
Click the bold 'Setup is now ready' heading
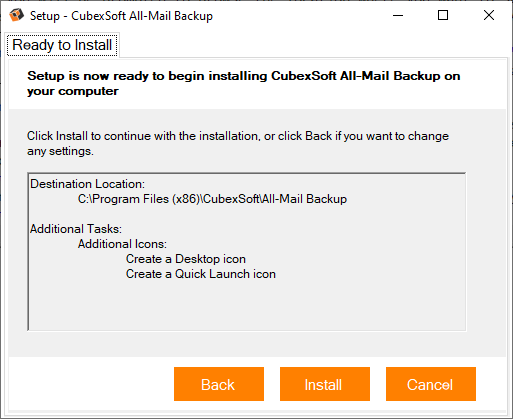(243, 83)
